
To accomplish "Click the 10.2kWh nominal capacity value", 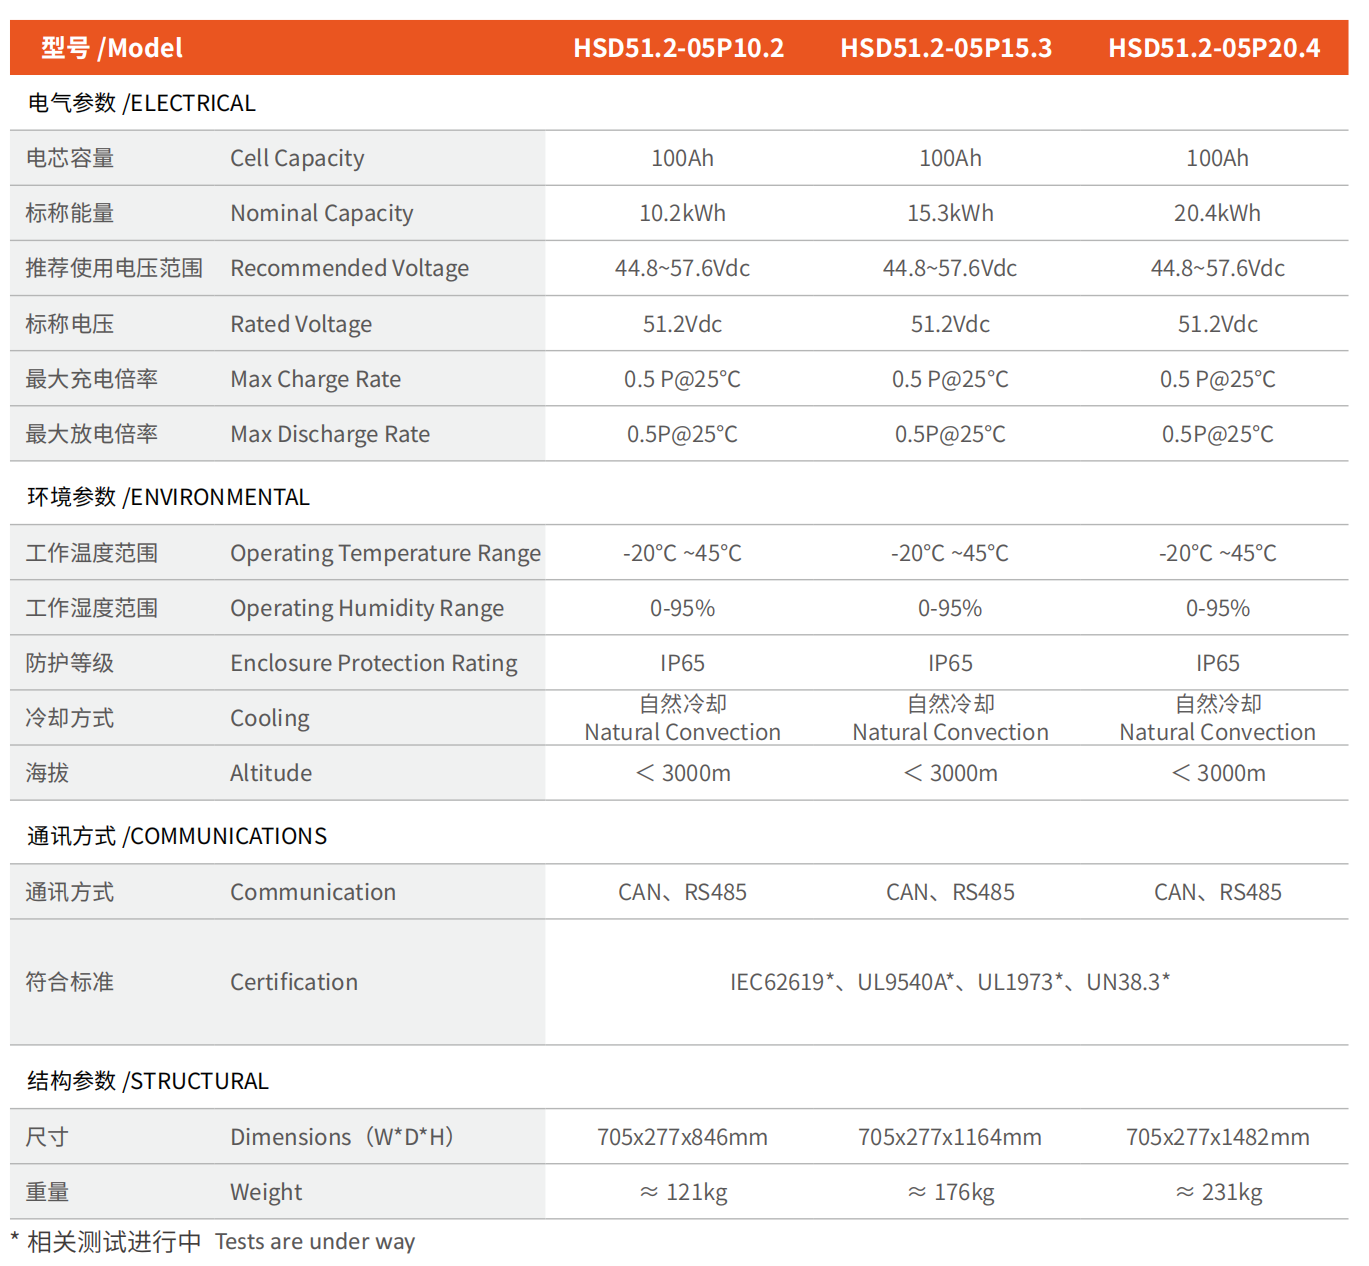I will (x=683, y=213).
